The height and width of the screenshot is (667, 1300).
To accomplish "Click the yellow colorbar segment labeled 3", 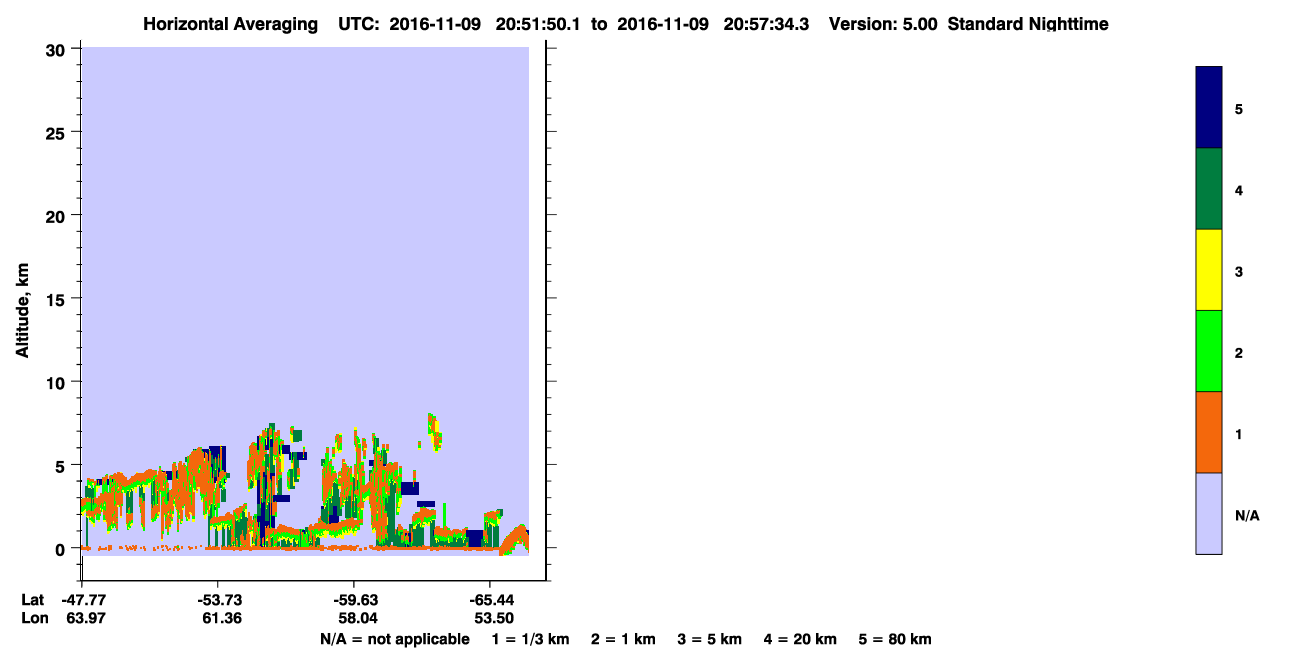I will point(1209,270).
